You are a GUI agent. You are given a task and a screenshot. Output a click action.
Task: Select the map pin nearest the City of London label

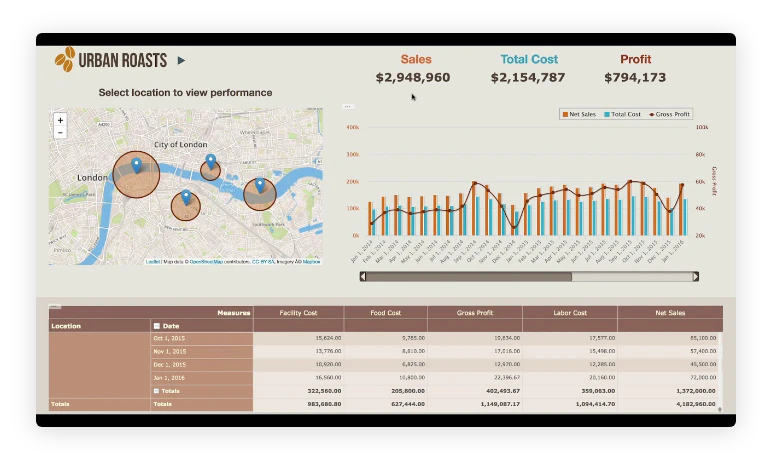211,162
